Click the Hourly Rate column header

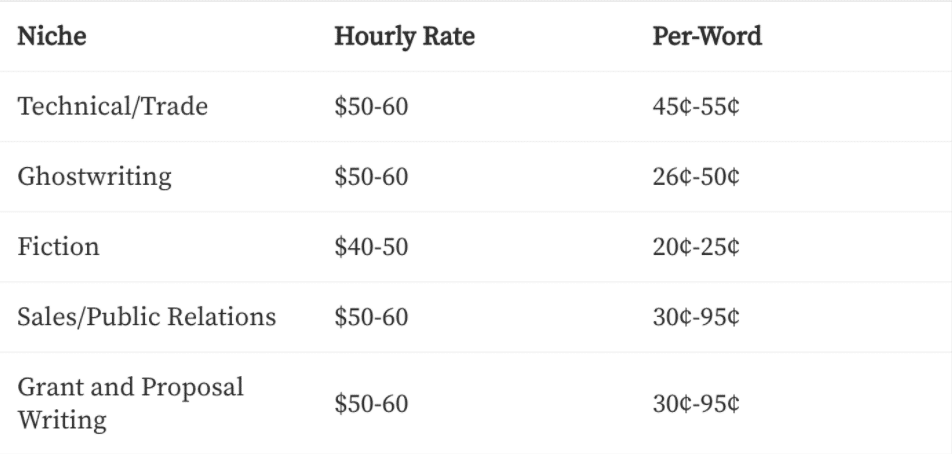(x=404, y=36)
